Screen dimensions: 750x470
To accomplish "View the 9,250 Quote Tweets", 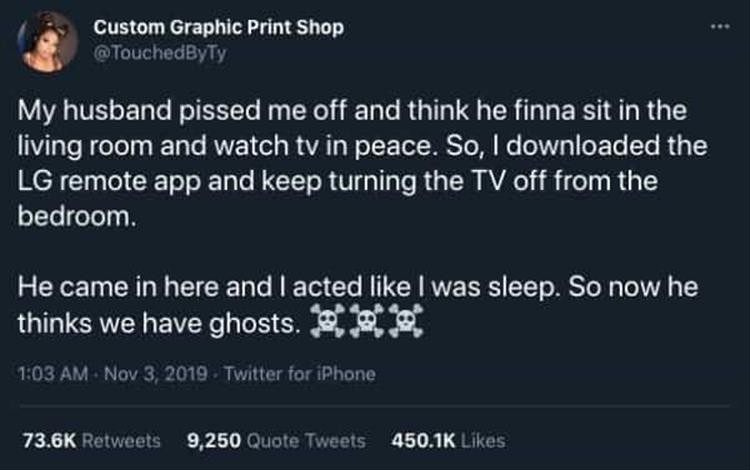I will coord(276,439).
